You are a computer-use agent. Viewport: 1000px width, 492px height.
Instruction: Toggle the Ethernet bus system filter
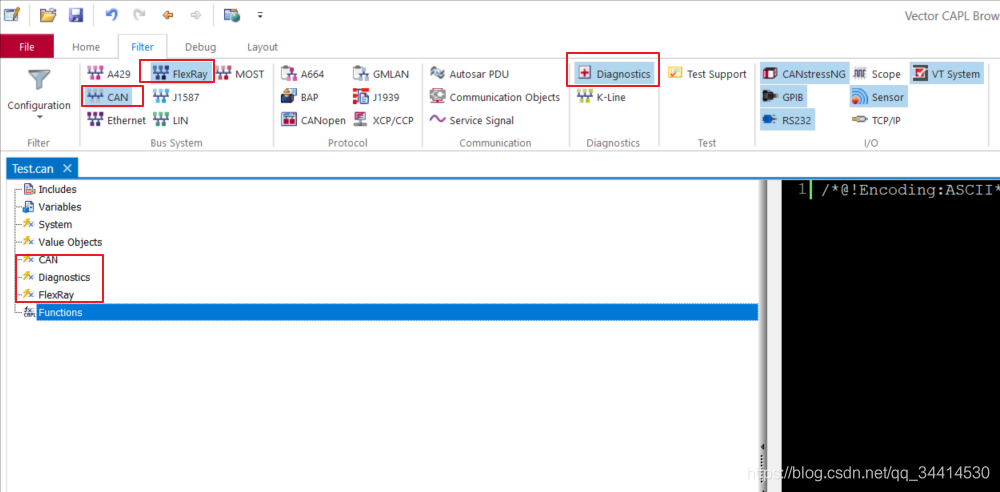[x=116, y=120]
